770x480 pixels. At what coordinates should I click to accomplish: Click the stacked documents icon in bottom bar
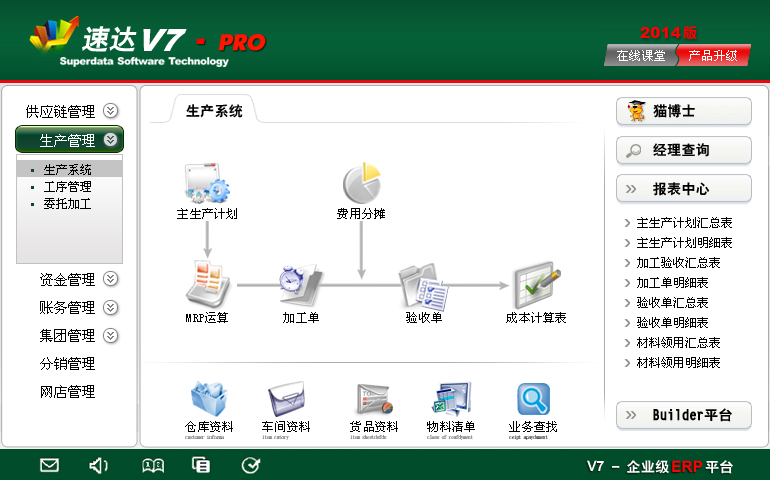200,465
